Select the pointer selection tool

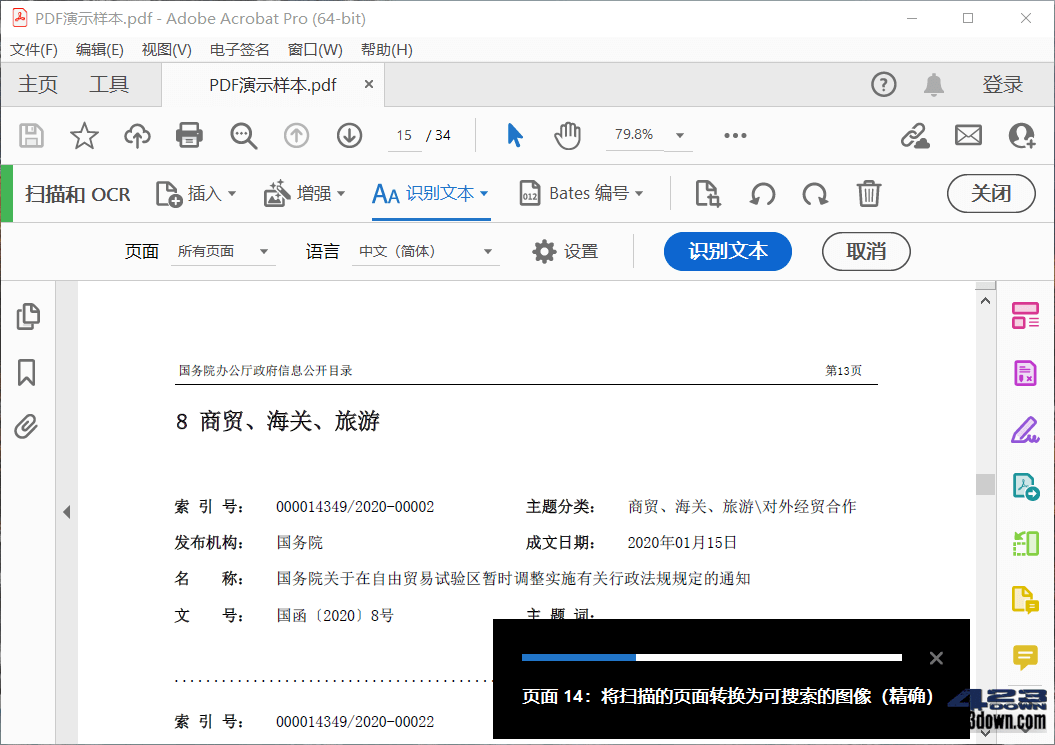pyautogui.click(x=513, y=135)
